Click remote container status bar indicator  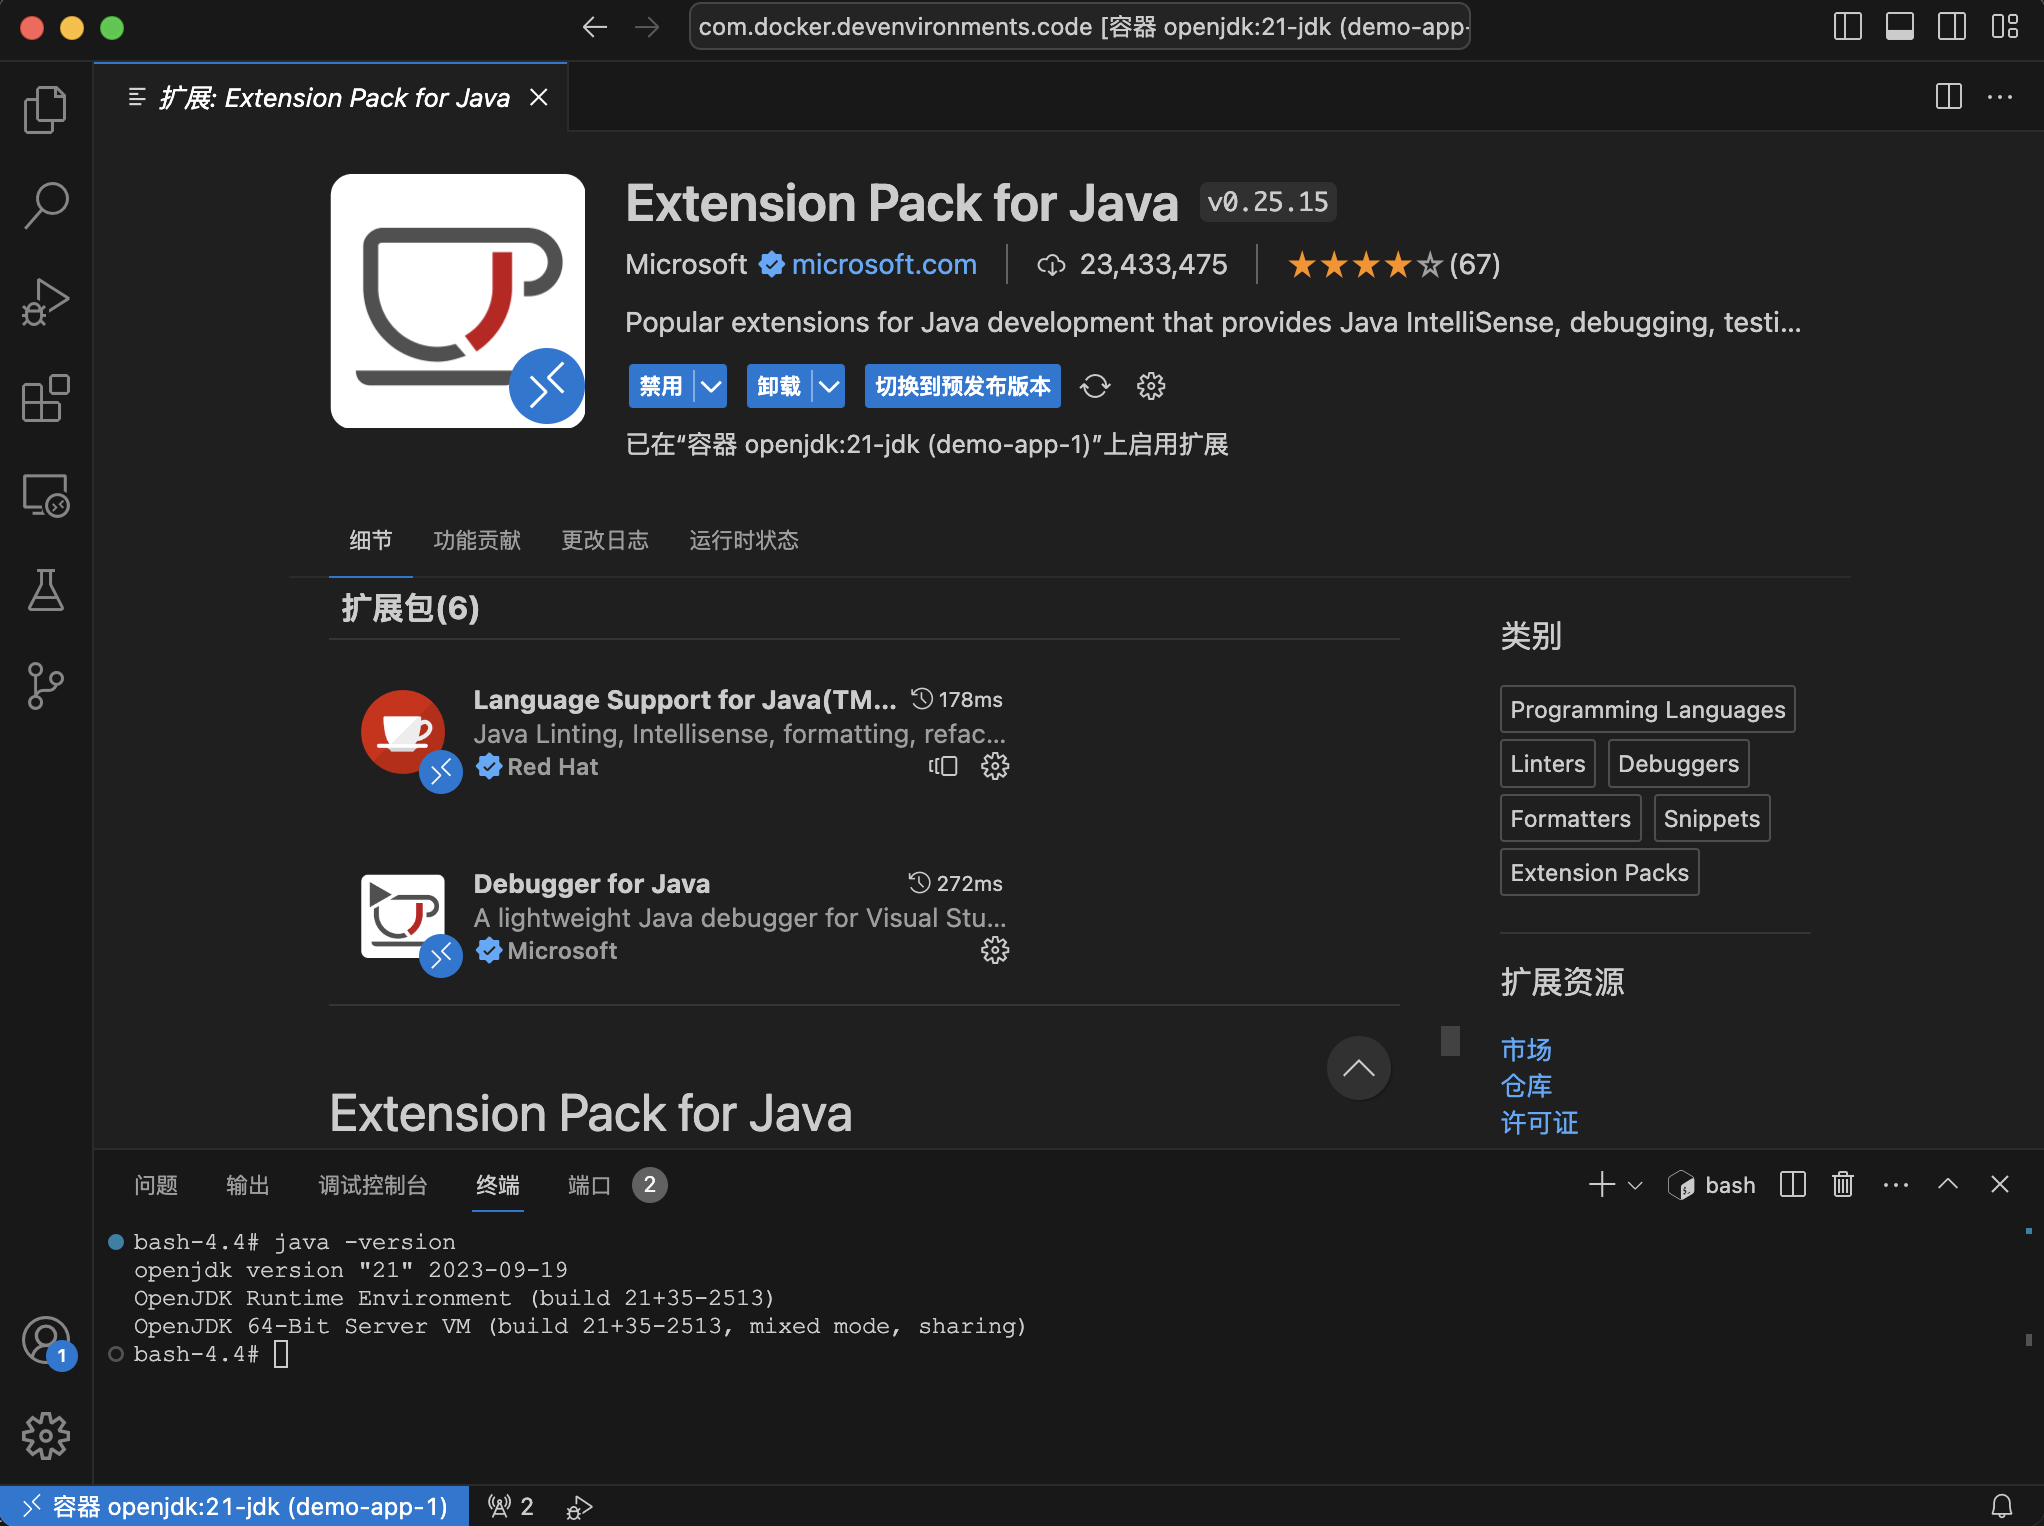tap(235, 1506)
